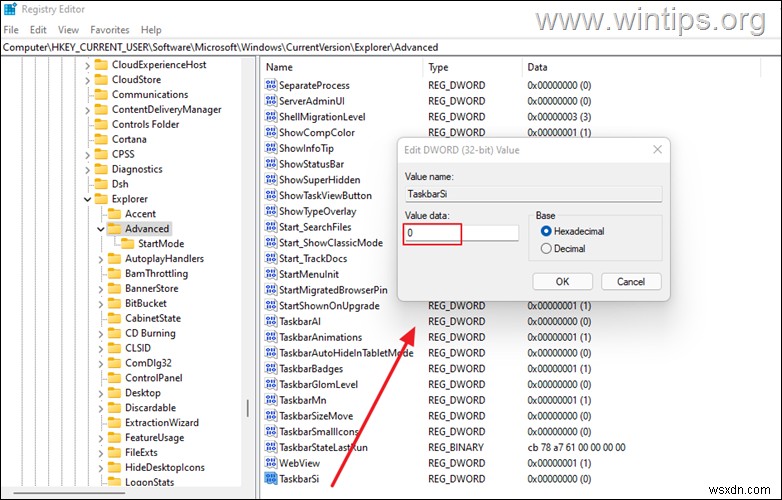Click the tree pane horizontal scrollbar
The height and width of the screenshot is (500, 782).
69,494
